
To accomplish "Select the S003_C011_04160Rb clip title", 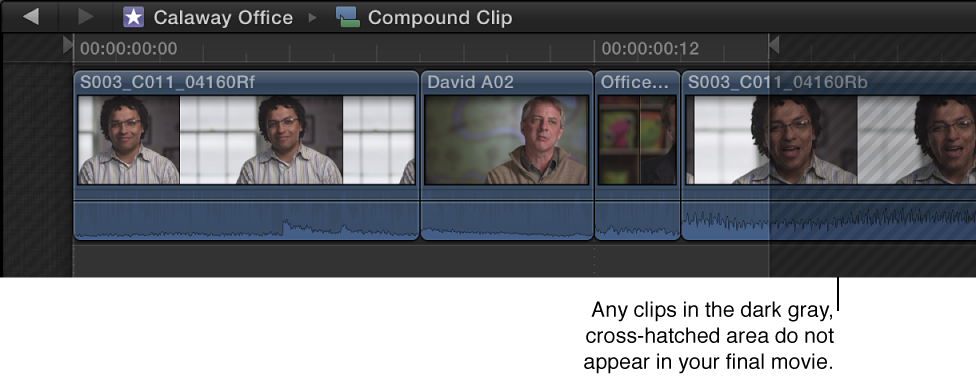I will [x=777, y=83].
